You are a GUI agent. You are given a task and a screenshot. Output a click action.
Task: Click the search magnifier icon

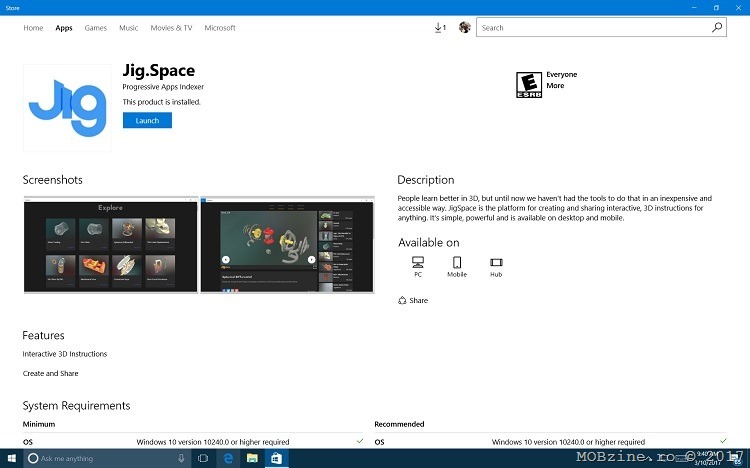[x=717, y=27]
